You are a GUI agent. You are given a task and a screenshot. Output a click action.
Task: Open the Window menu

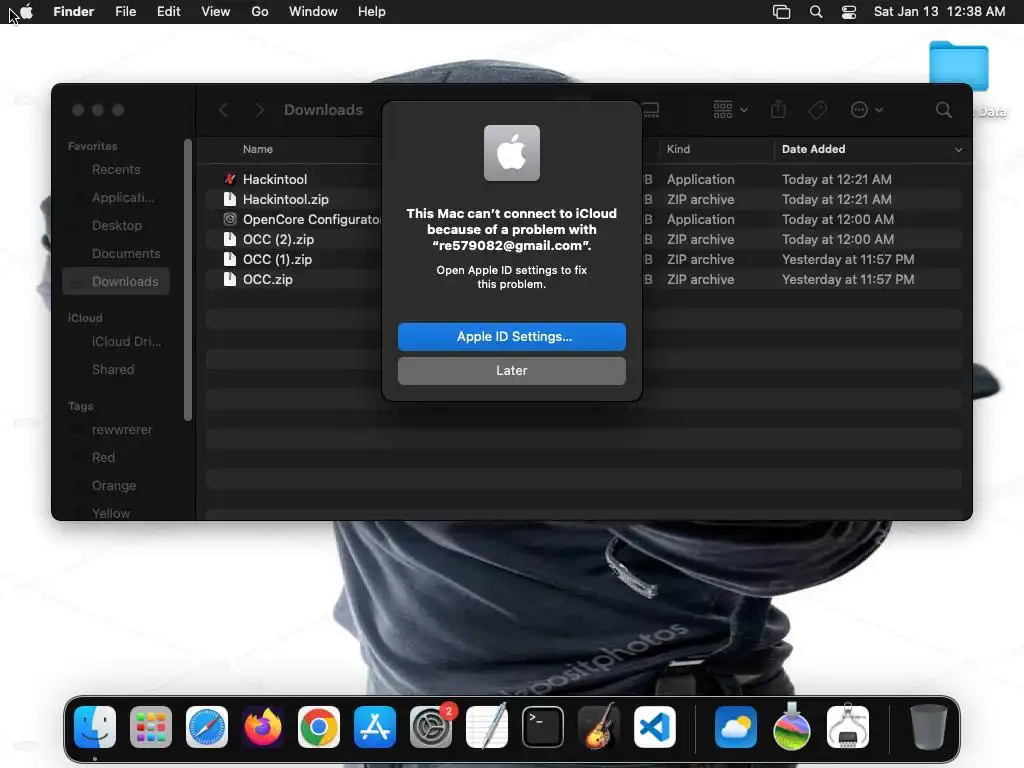pos(313,12)
